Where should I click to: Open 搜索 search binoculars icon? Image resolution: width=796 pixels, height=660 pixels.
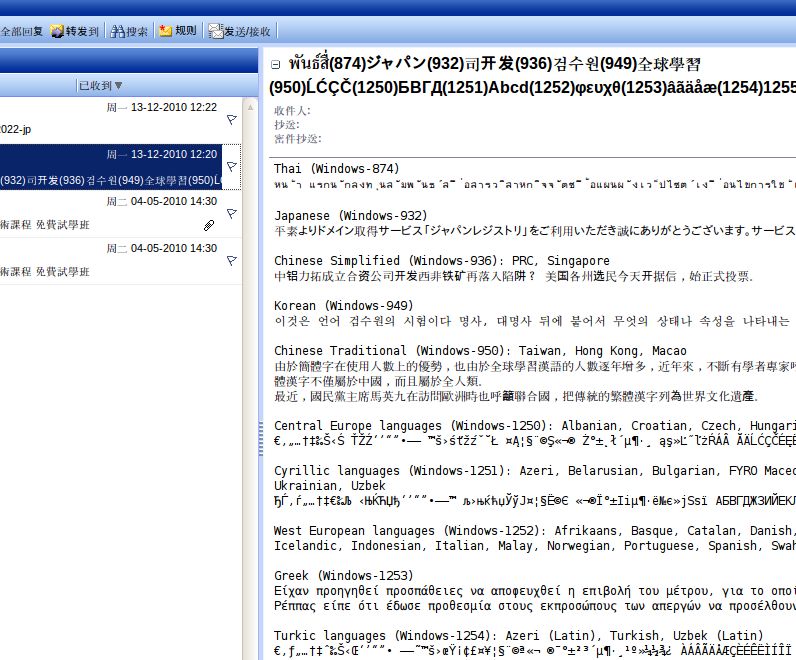pos(117,31)
